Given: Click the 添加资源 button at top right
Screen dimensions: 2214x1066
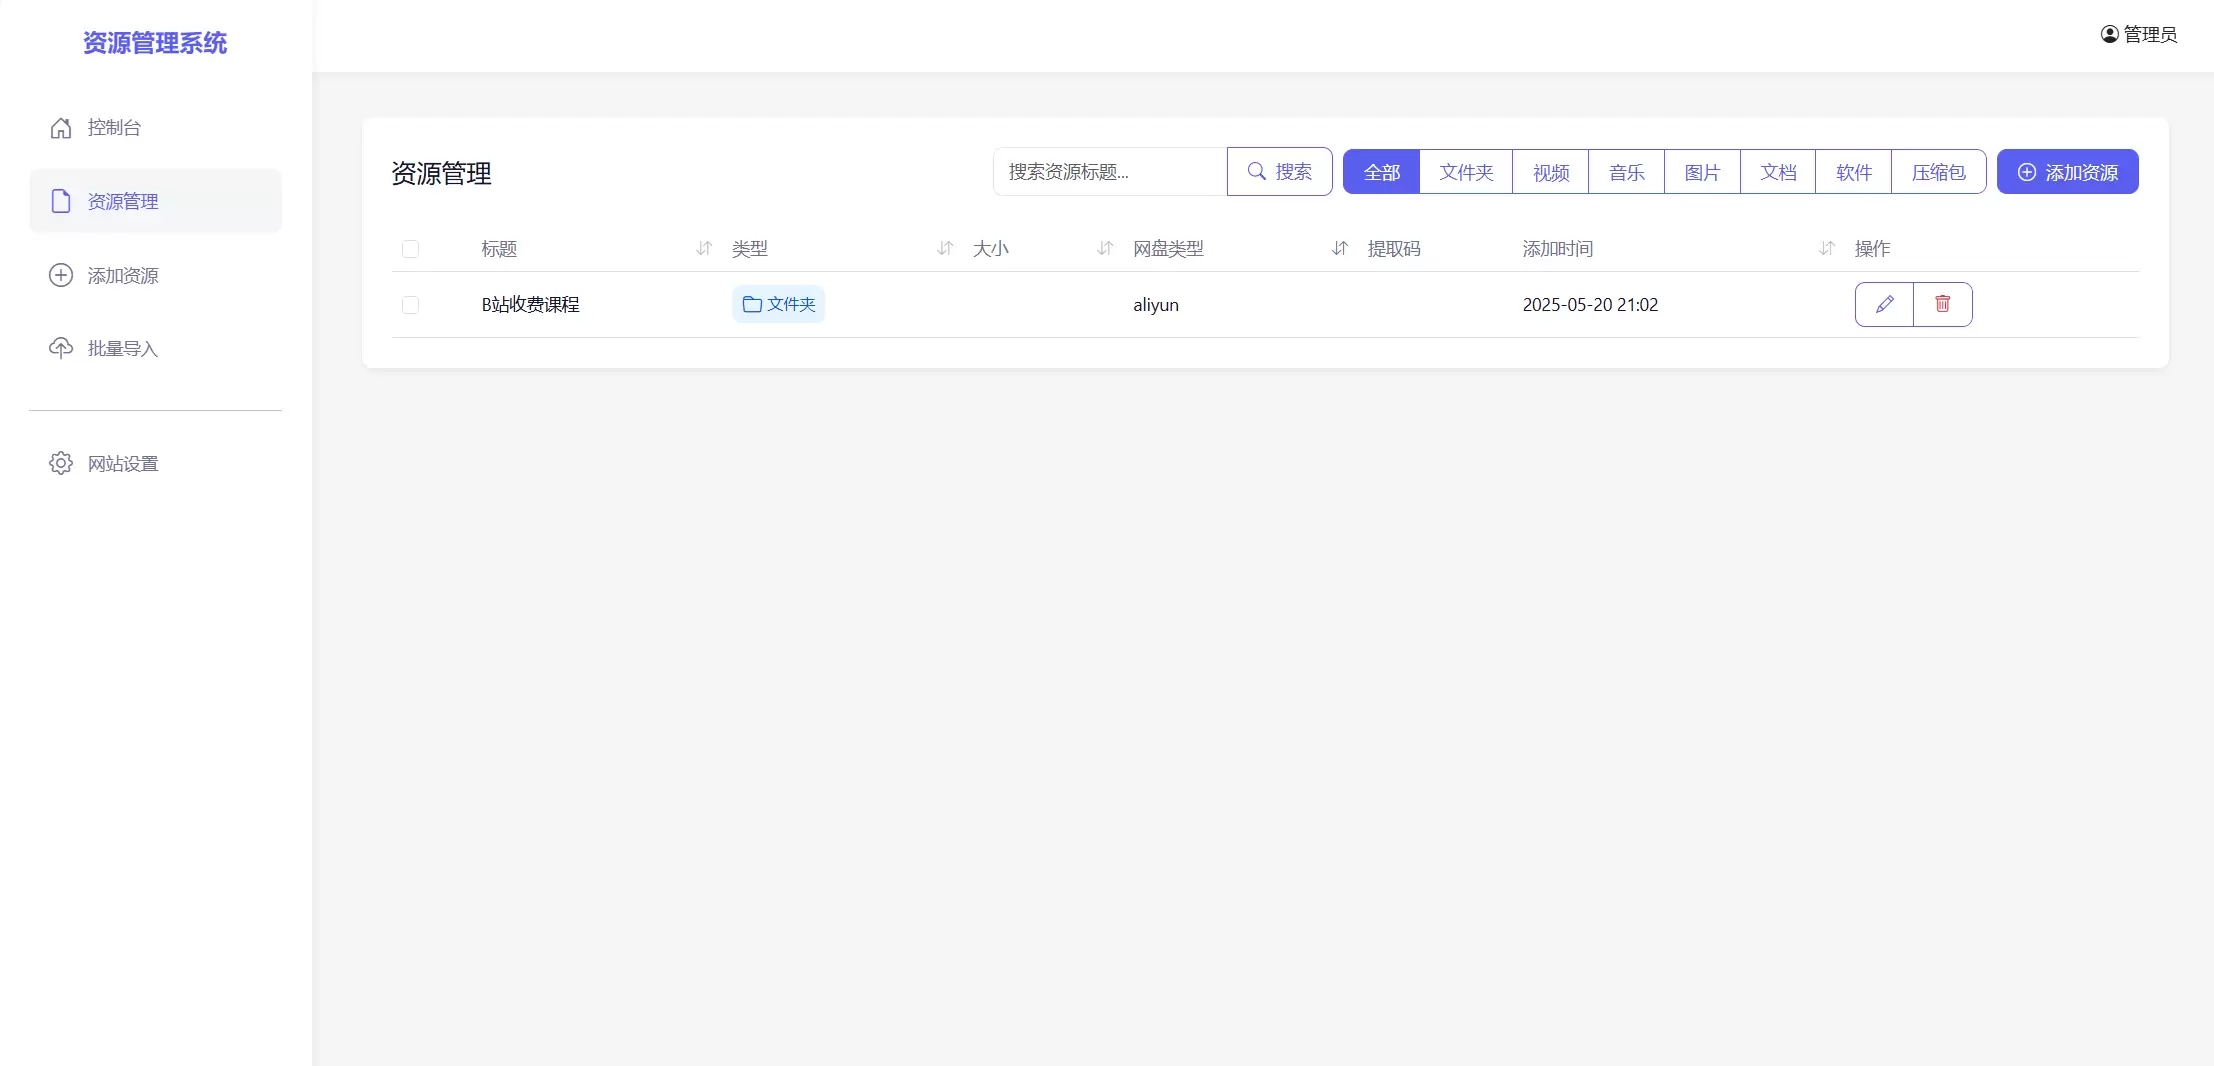Looking at the screenshot, I should [x=2067, y=171].
